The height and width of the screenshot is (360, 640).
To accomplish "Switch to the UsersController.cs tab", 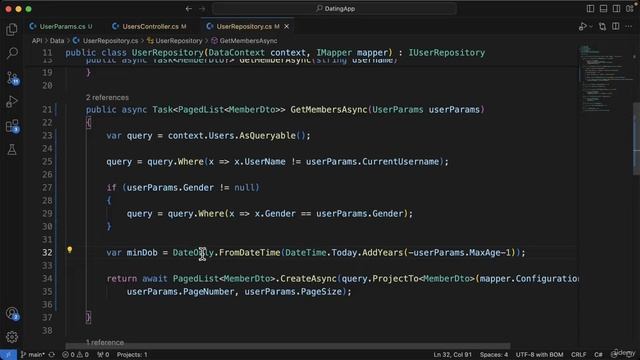I will 150,27.
